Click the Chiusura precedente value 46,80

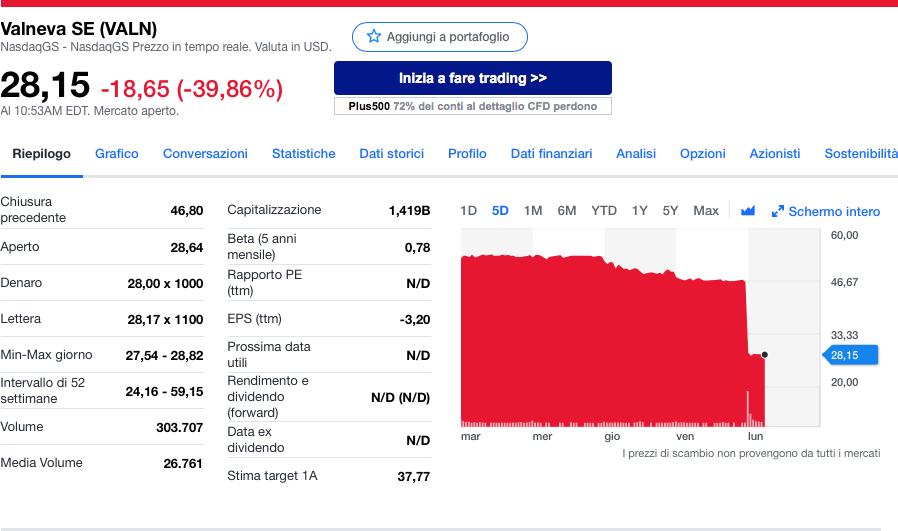pyautogui.click(x=187, y=211)
